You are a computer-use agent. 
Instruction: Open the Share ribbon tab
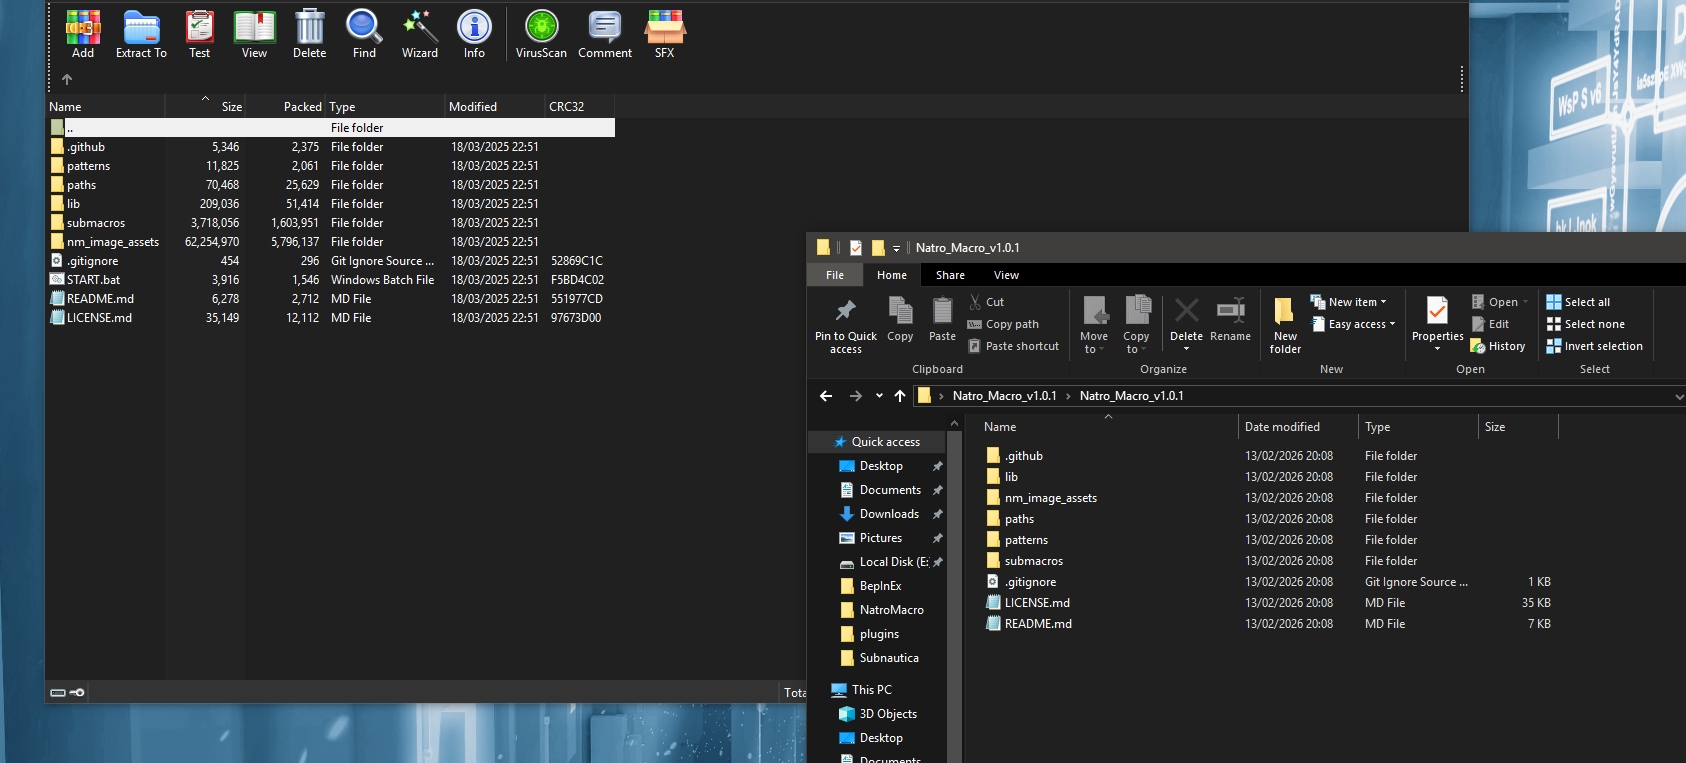pos(950,275)
